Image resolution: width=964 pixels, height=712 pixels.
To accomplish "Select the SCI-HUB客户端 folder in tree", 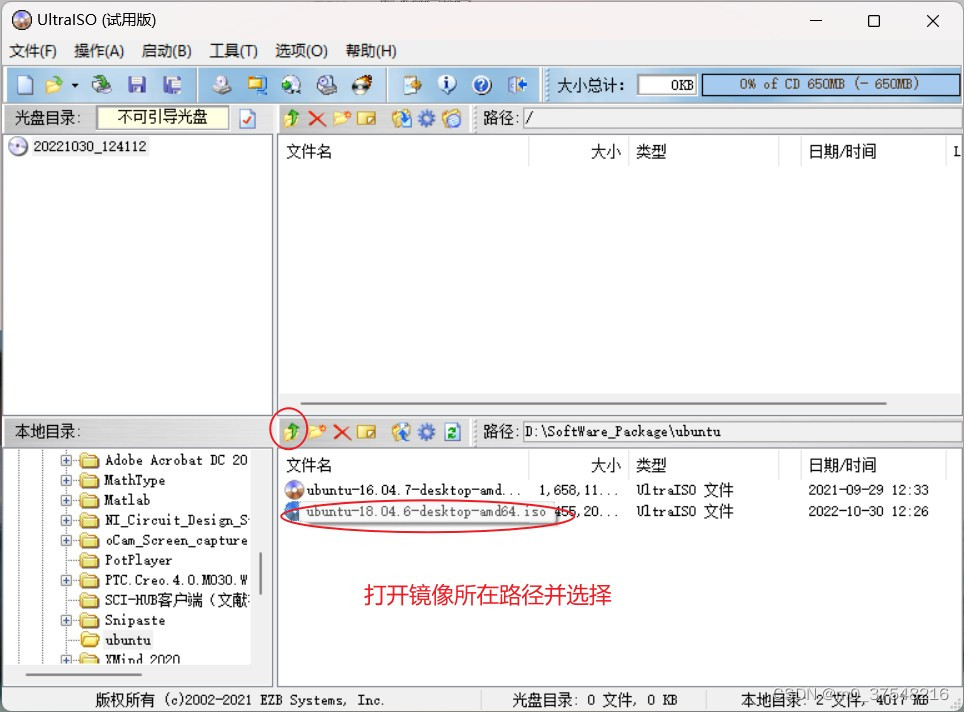I will coord(176,600).
